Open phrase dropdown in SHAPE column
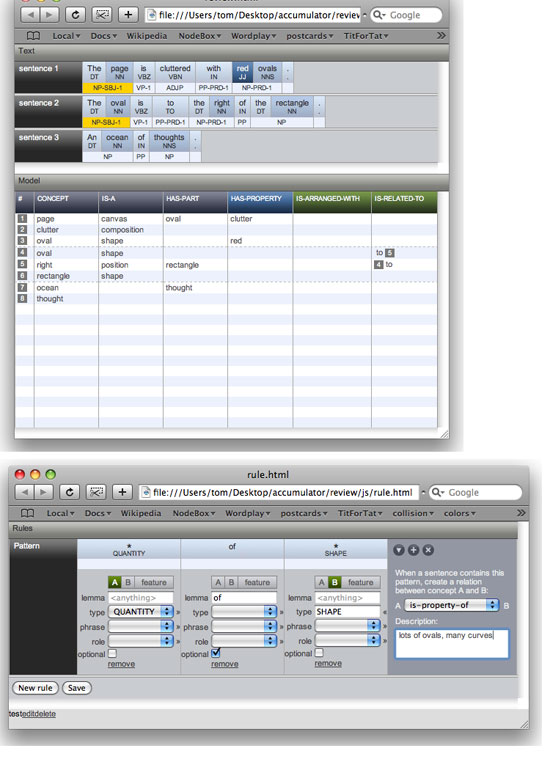 [348, 626]
